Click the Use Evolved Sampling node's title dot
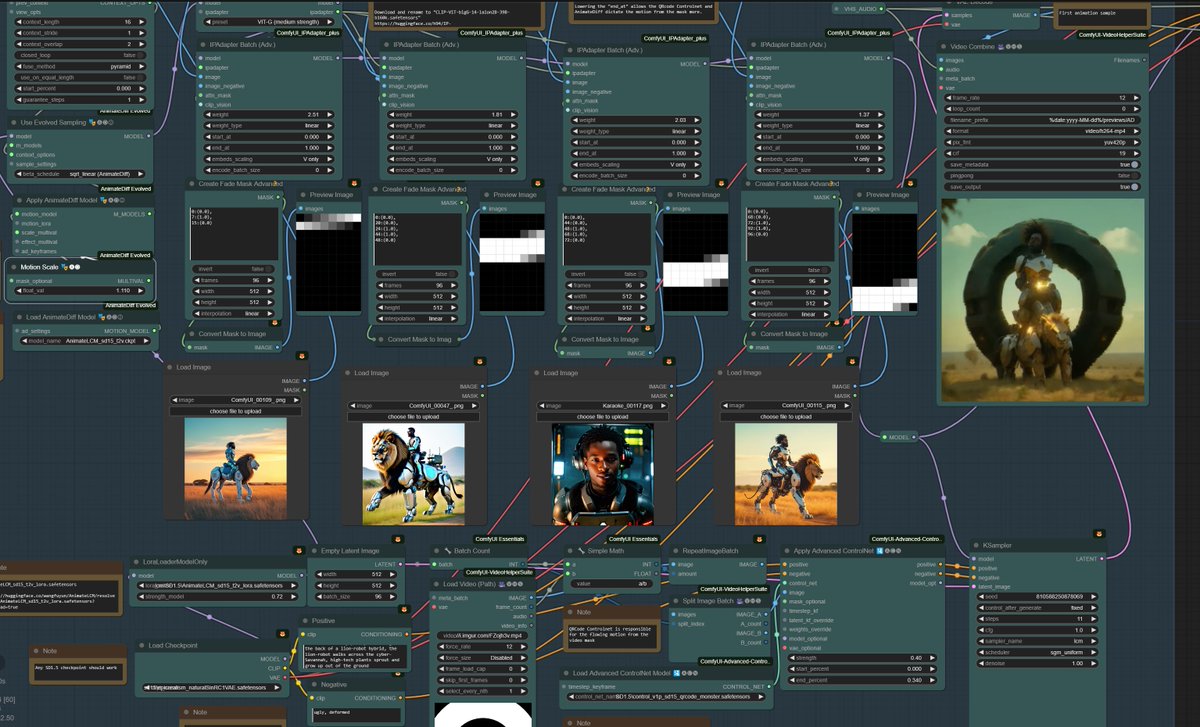 [x=13, y=123]
